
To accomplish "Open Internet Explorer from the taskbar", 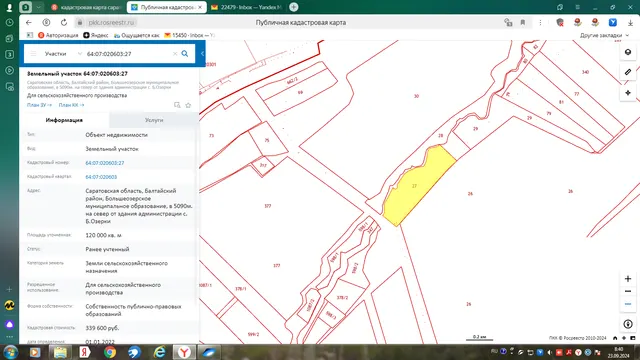I will point(160,352).
